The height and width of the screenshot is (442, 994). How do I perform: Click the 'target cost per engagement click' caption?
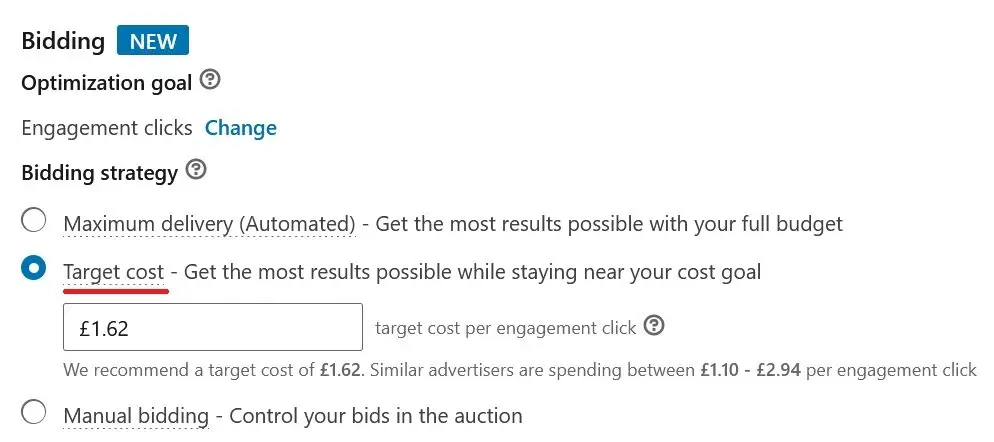coord(505,328)
